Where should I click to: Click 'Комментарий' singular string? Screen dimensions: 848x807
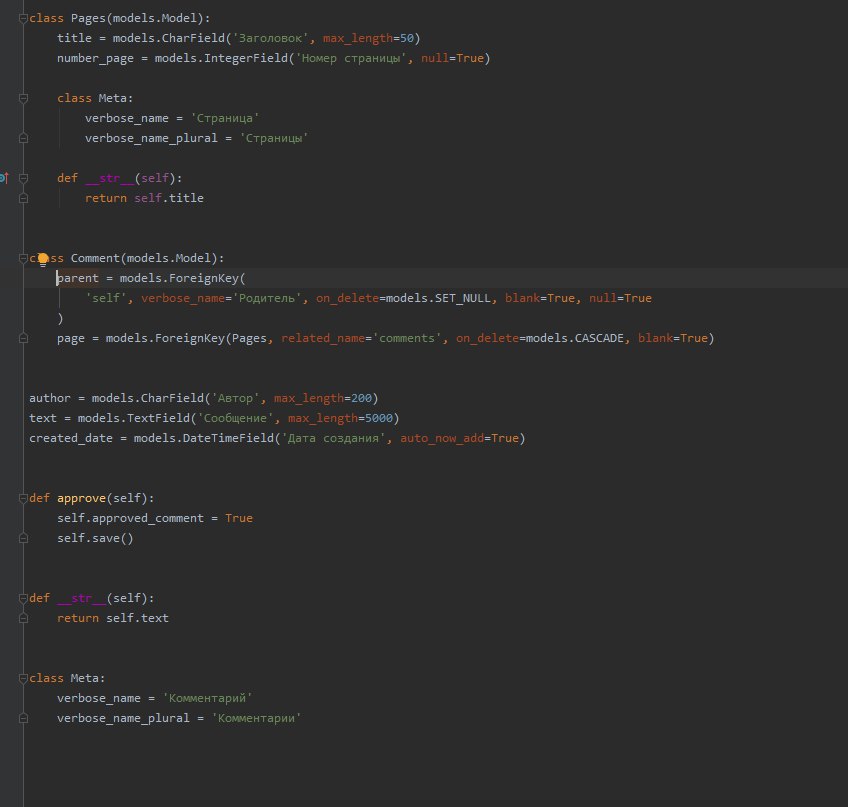tap(208, 698)
